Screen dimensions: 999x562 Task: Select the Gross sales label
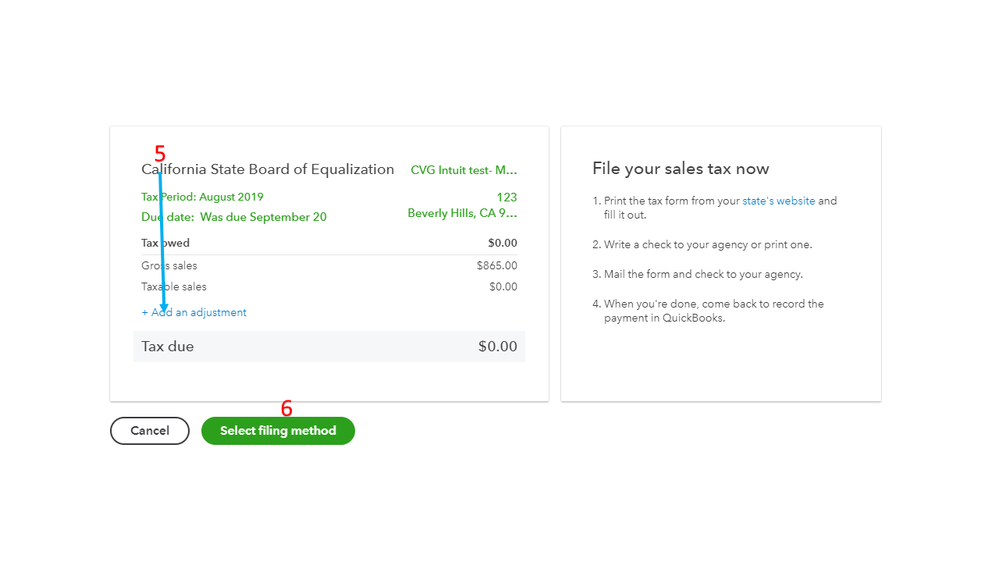(170, 266)
